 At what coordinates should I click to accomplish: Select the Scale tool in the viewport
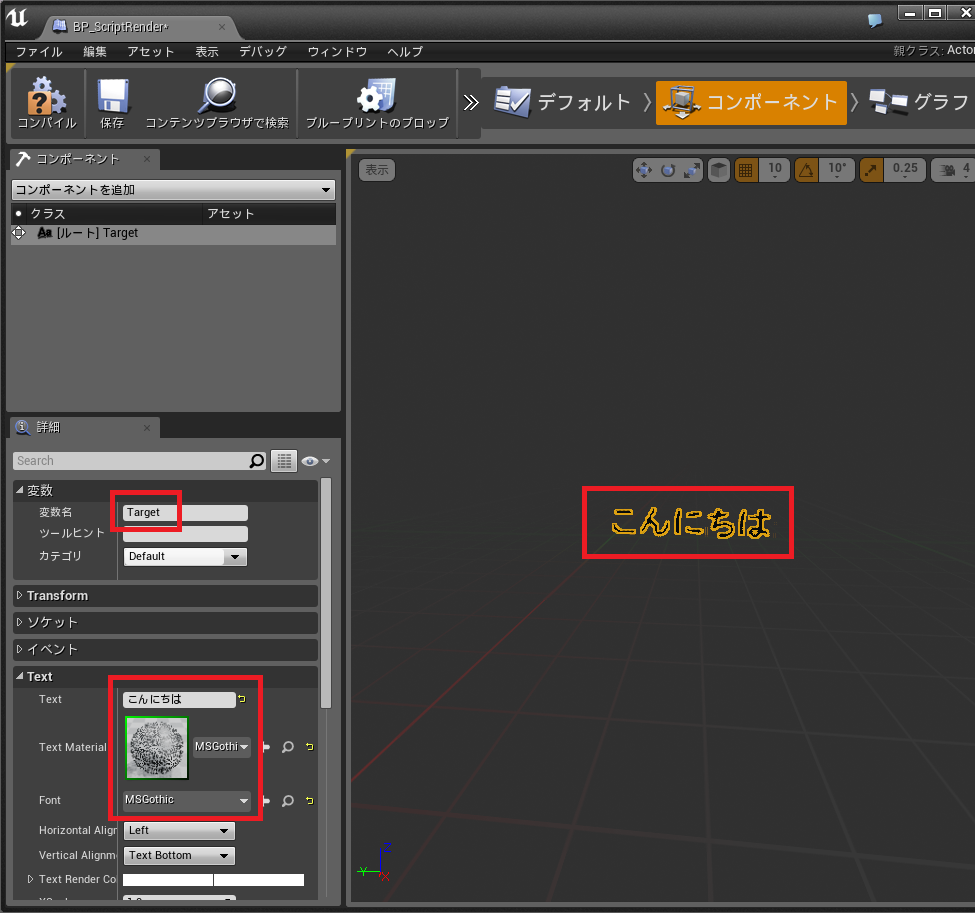click(x=689, y=170)
